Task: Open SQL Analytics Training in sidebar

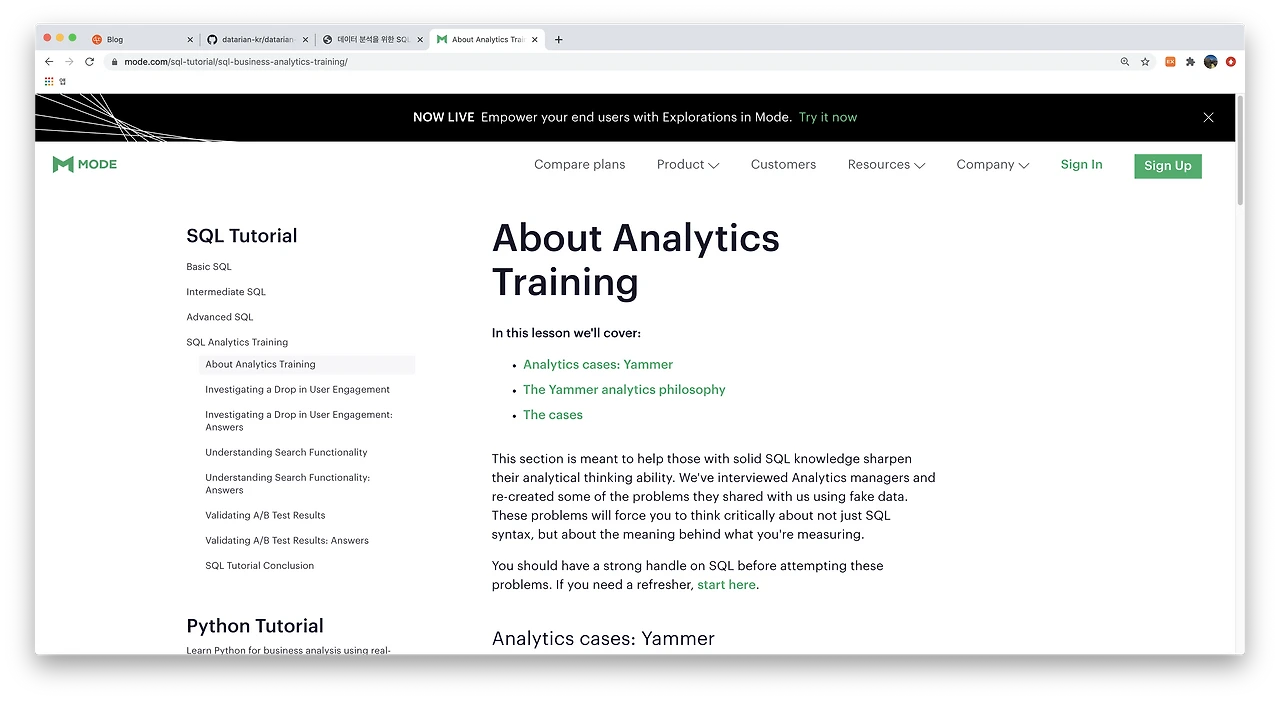Action: click(x=237, y=342)
